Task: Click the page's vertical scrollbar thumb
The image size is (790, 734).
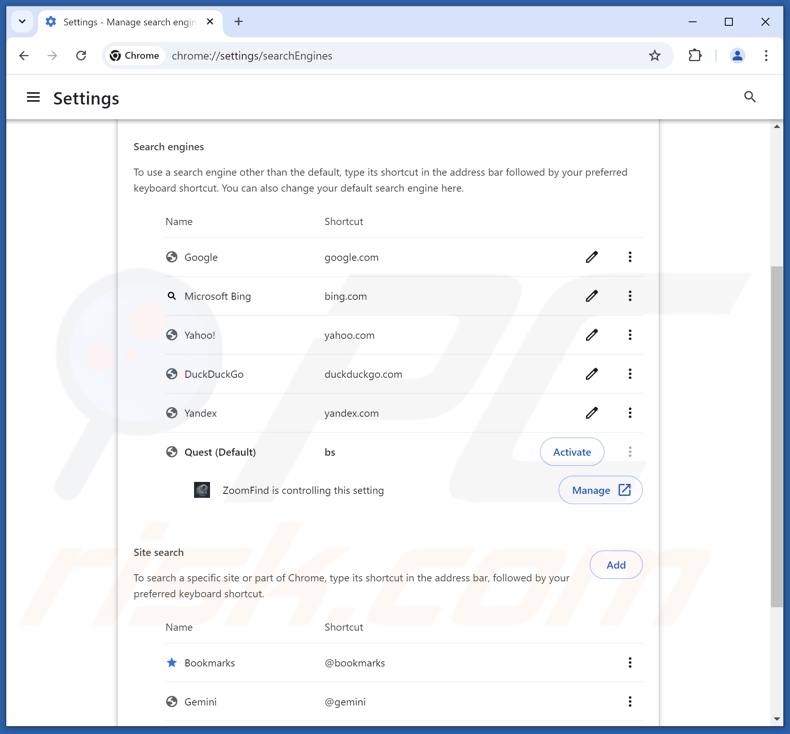Action: click(x=776, y=437)
